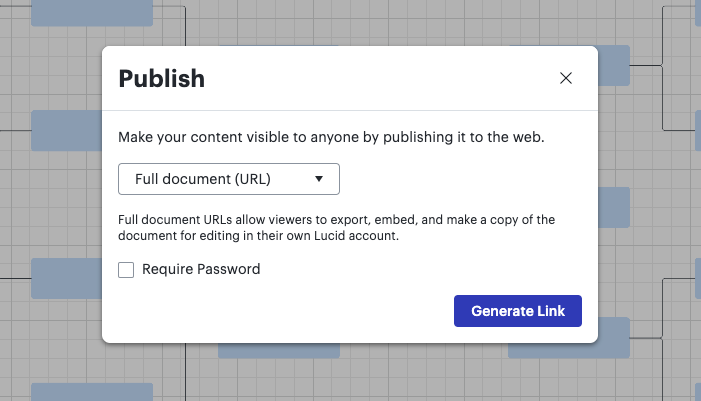Click the dropdown's black triangle arrow
This screenshot has height=401, width=701.
click(319, 179)
